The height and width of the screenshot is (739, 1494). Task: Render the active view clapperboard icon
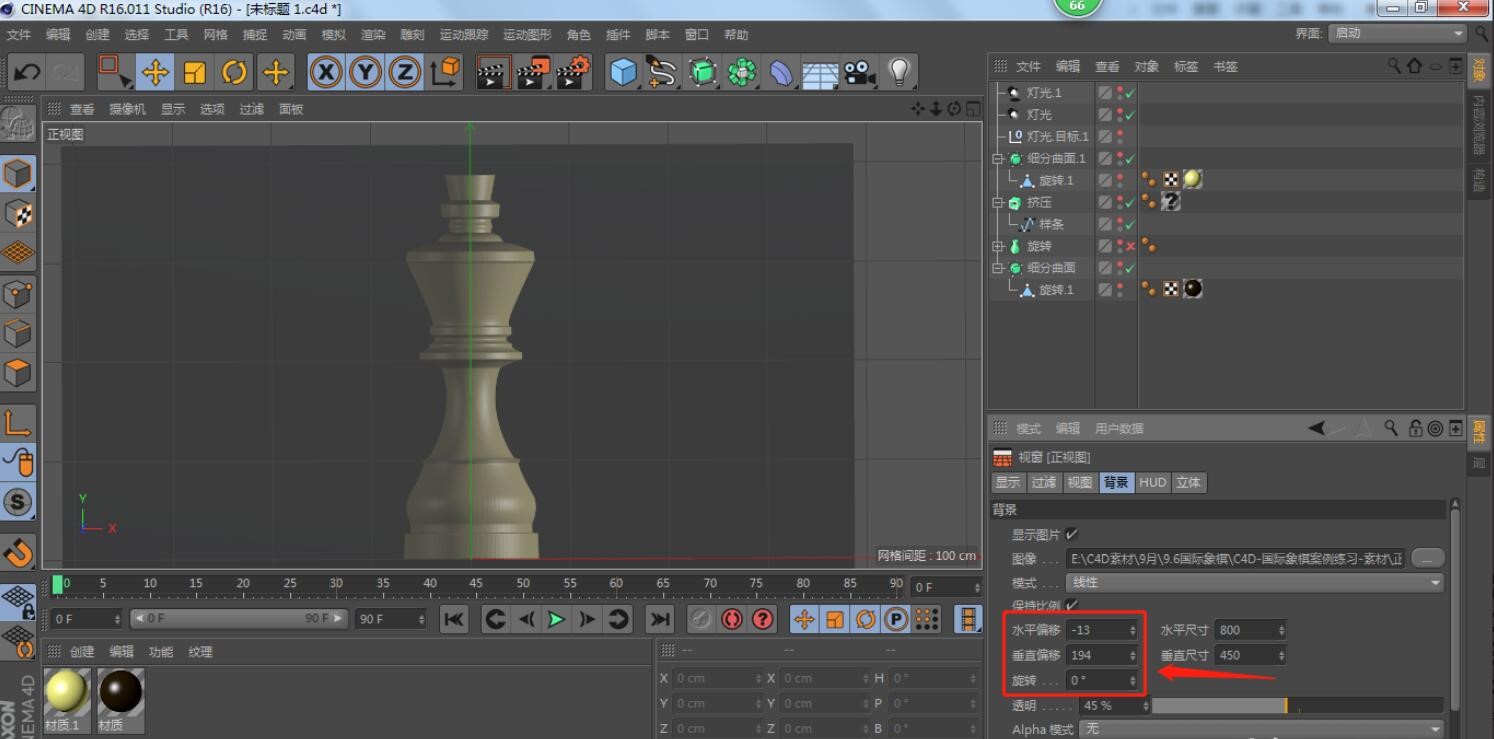coord(492,72)
